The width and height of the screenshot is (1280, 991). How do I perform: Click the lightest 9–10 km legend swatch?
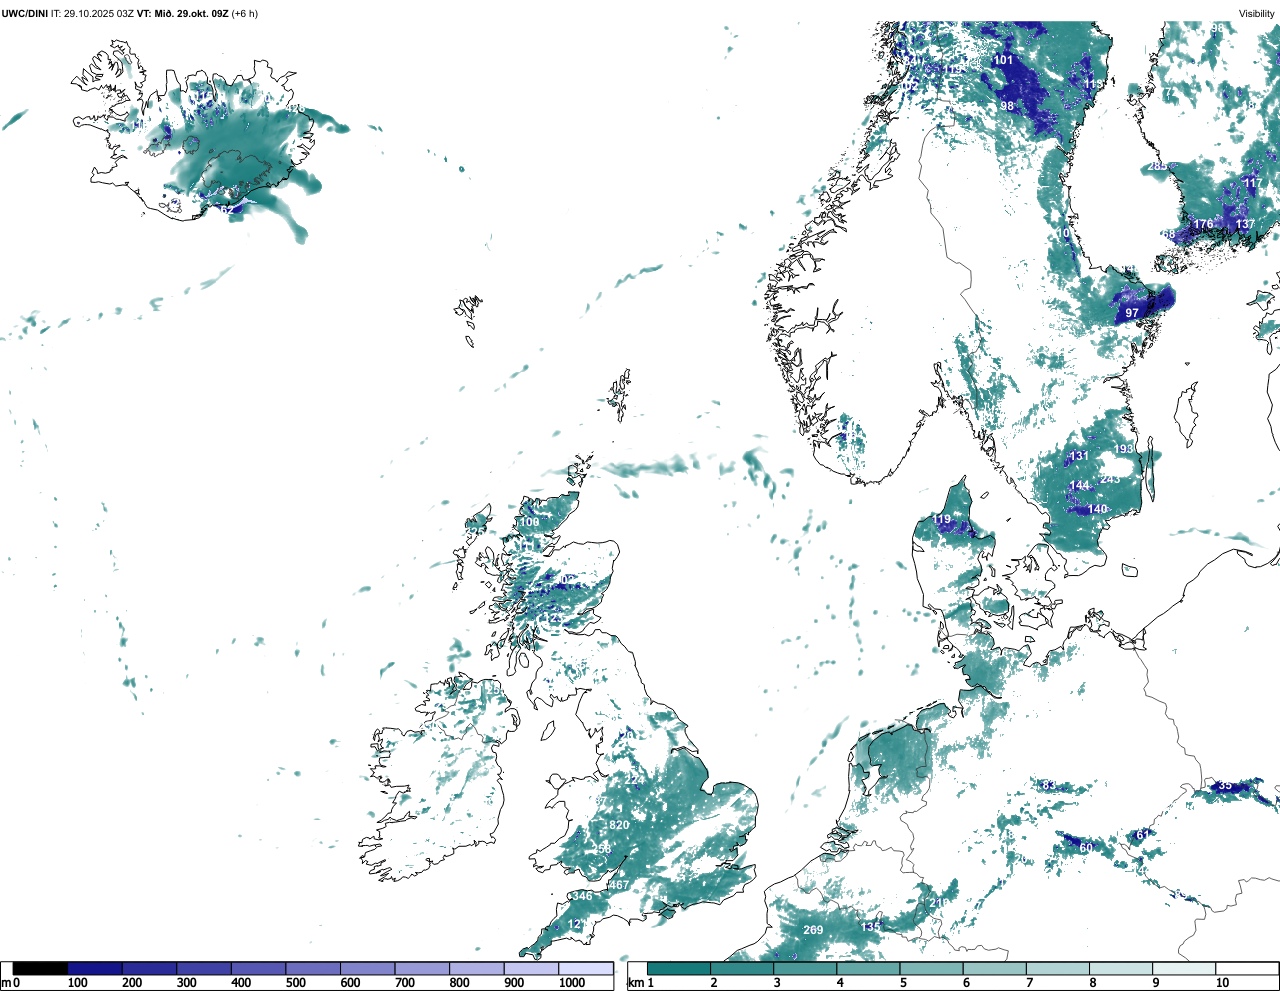[x=1185, y=968]
